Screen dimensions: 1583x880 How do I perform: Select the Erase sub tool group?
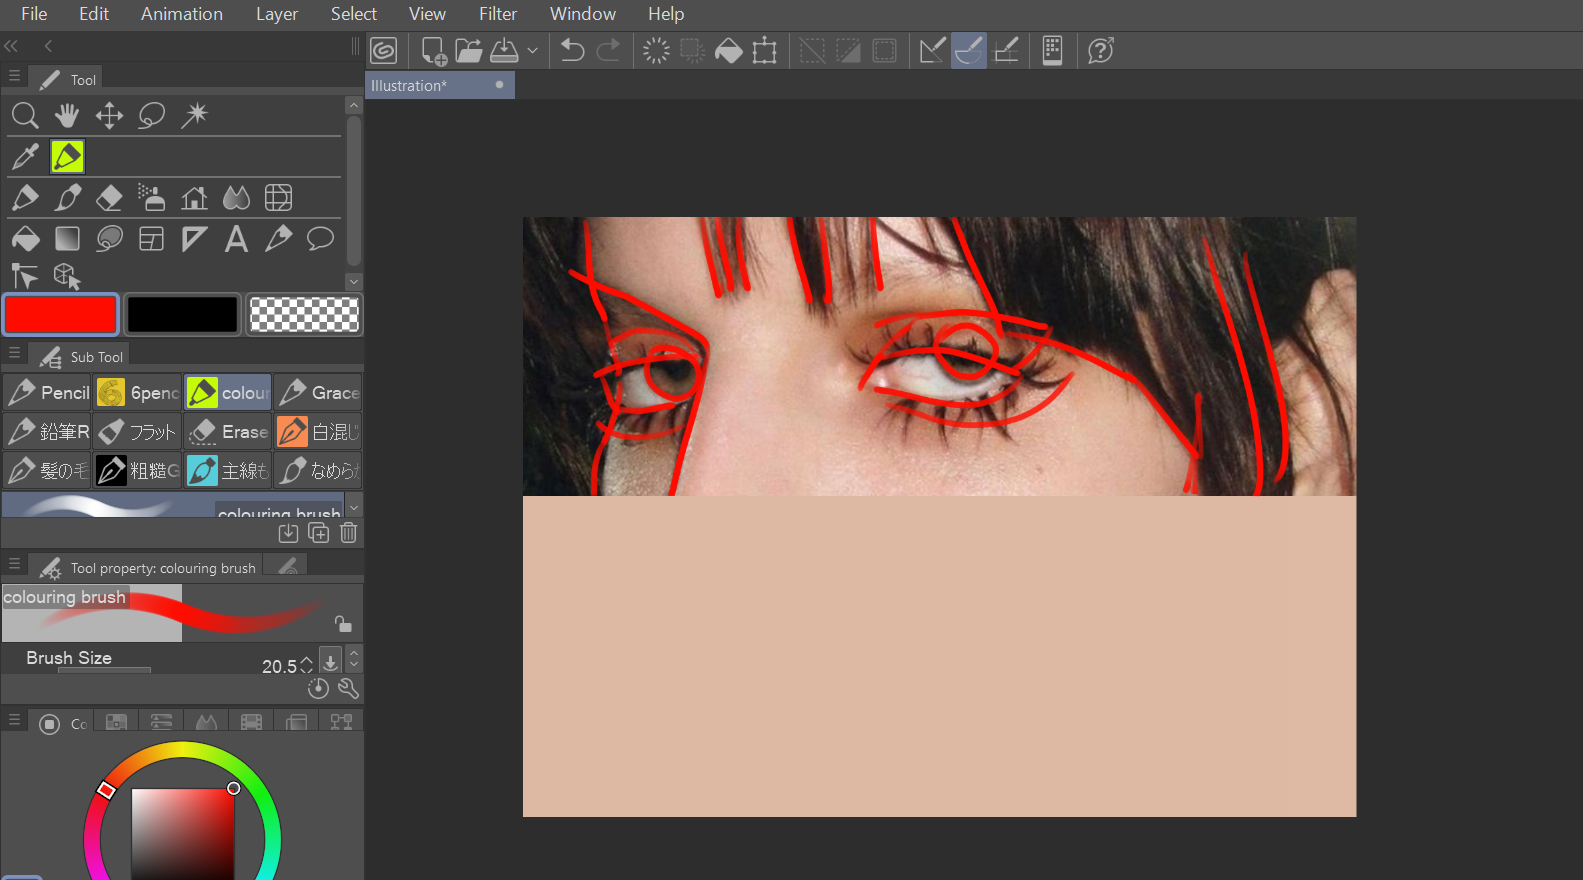click(228, 432)
